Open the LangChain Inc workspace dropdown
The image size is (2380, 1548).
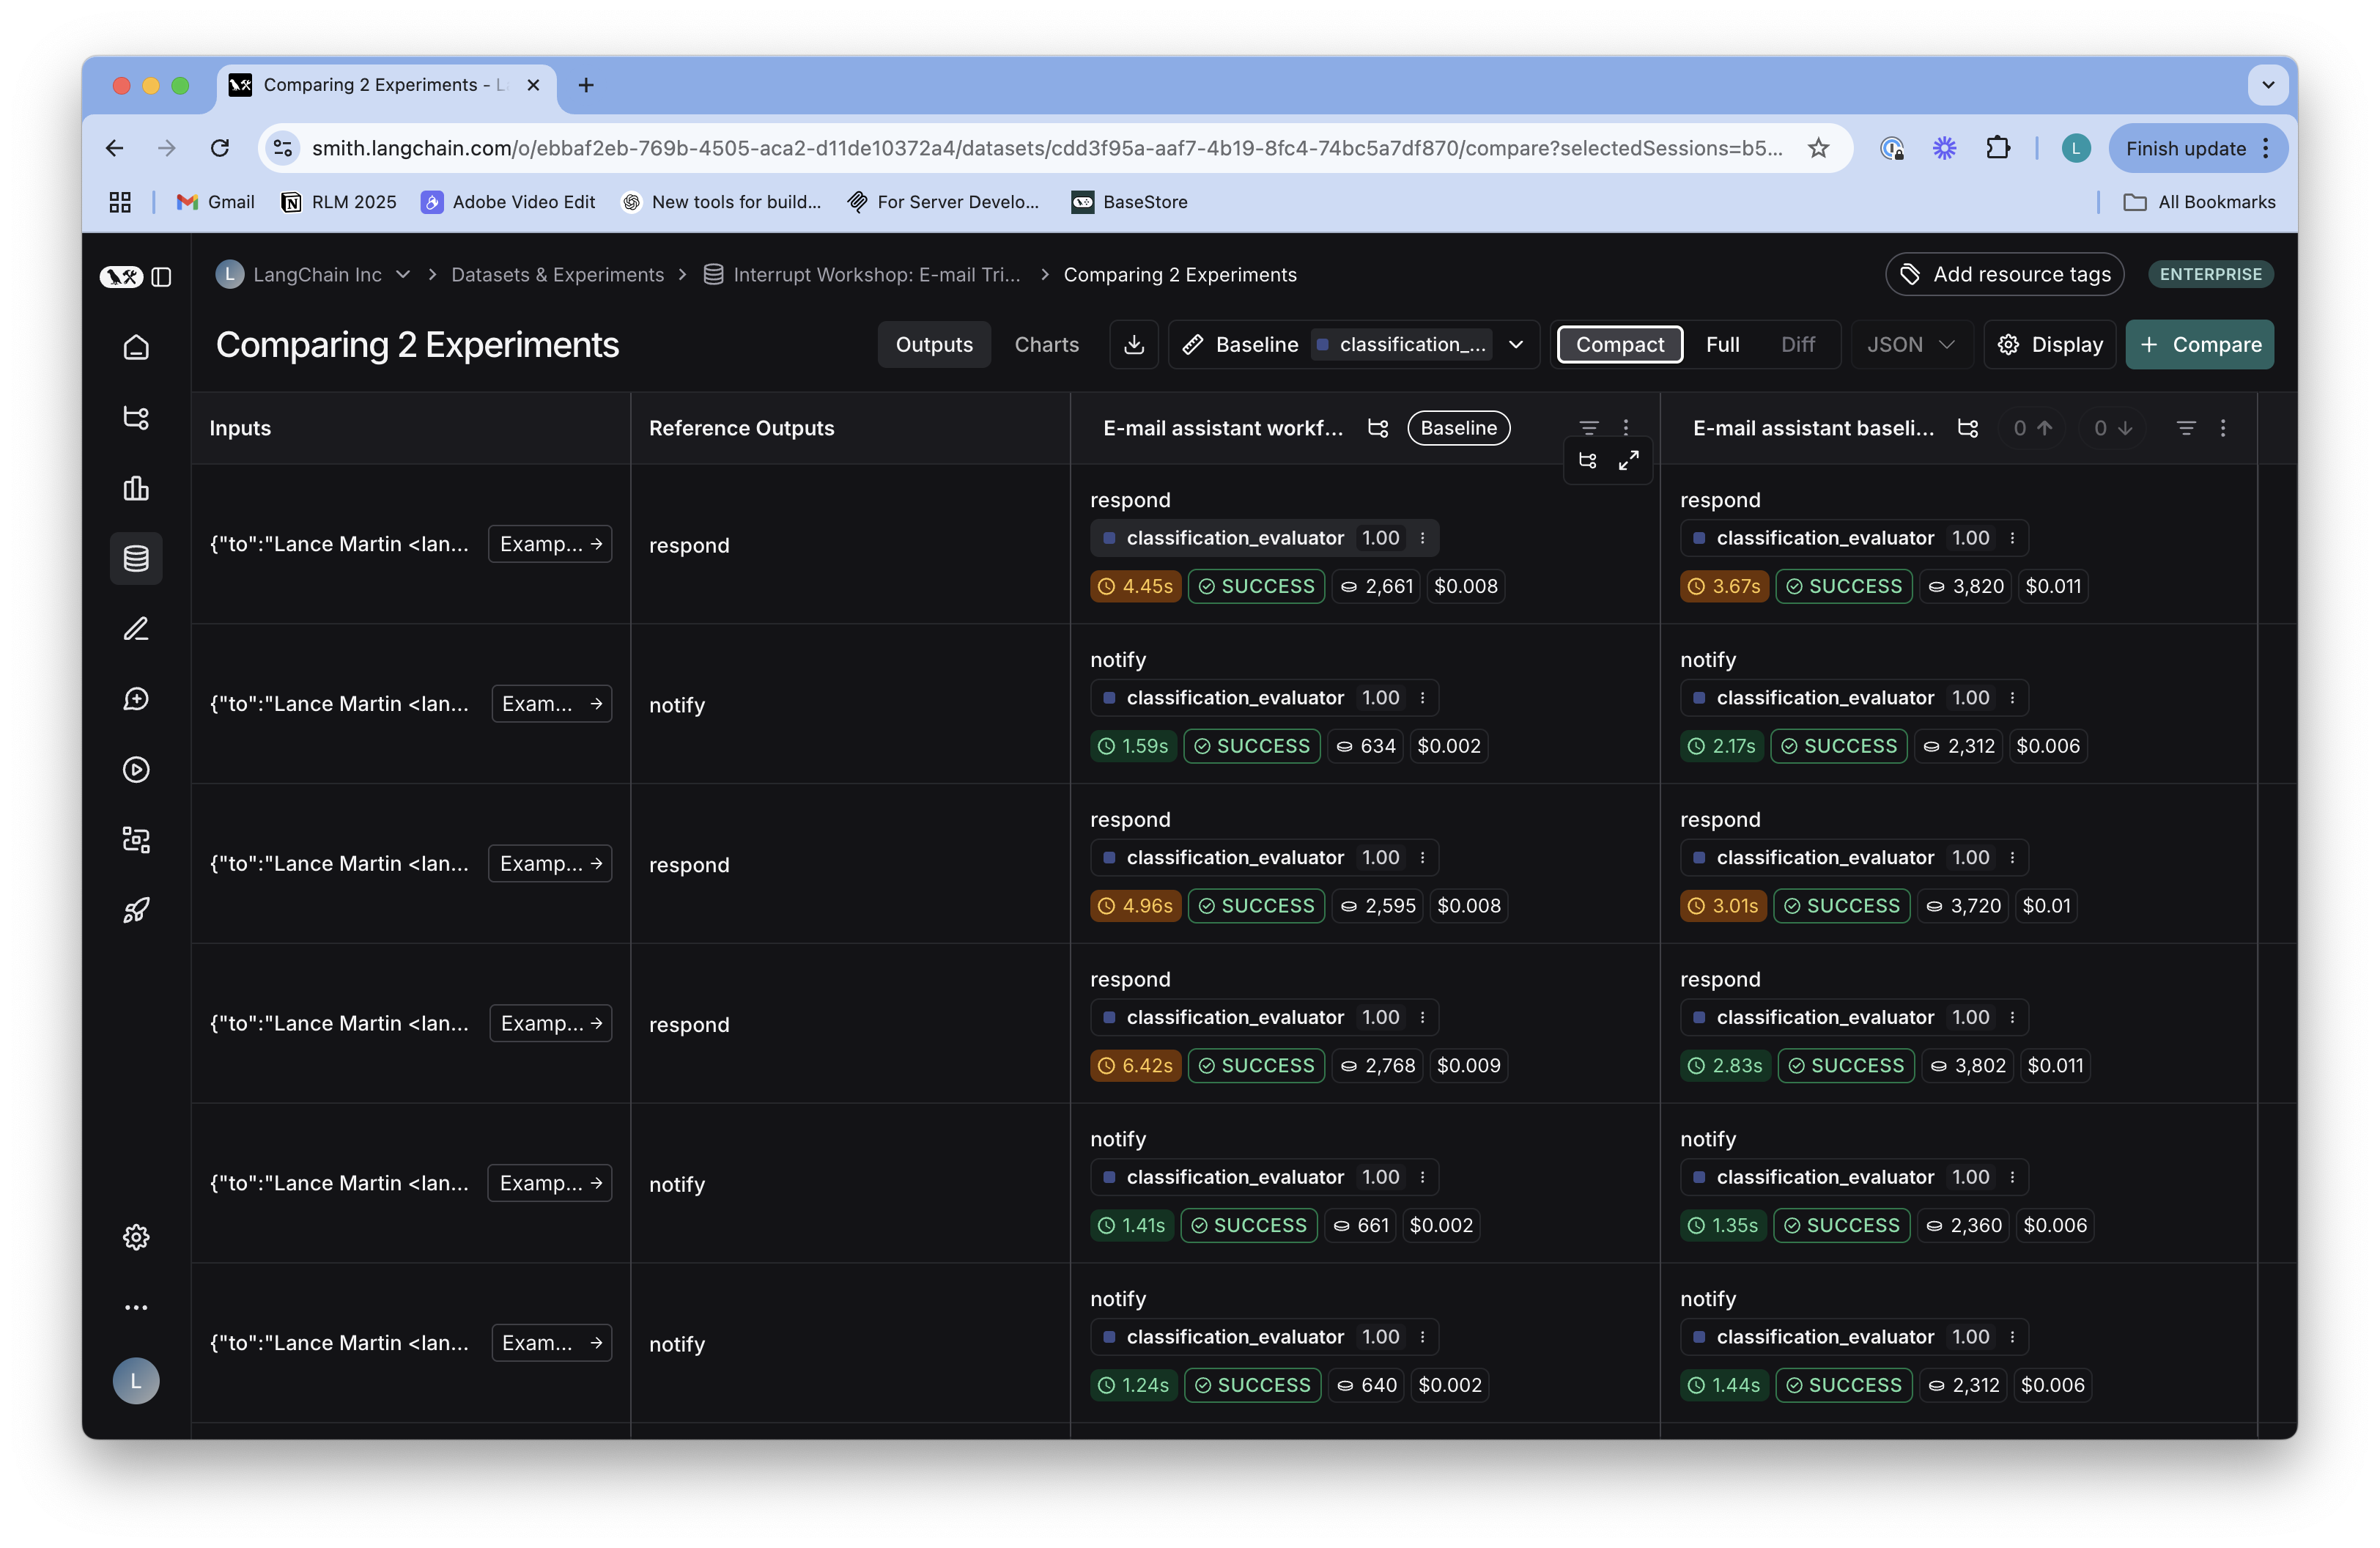click(404, 274)
